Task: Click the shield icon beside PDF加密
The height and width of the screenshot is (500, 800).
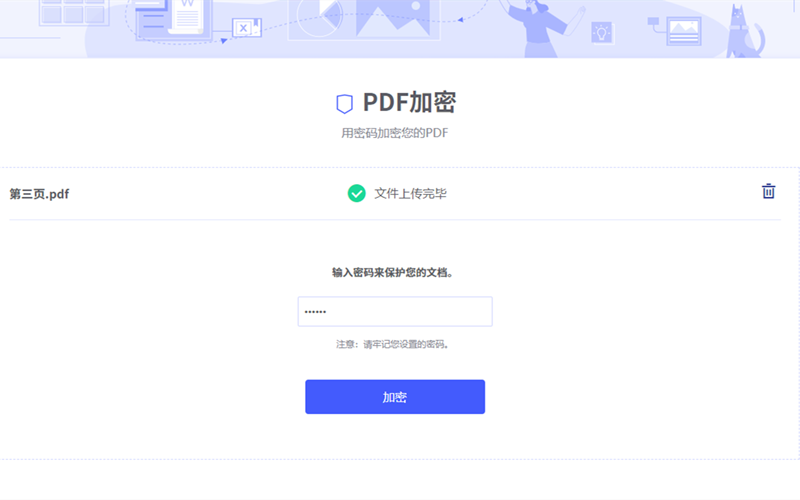Action: (344, 104)
